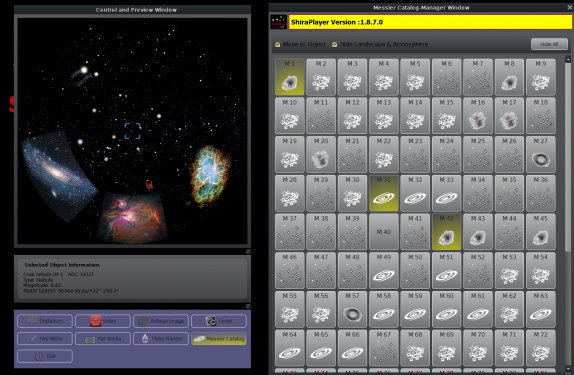The image size is (574, 375).
Task: Select the M 31 galaxy tile
Action: [384, 193]
